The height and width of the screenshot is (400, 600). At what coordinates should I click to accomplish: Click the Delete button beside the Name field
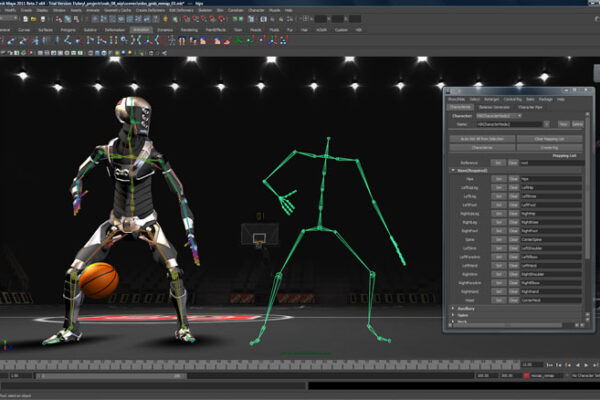[577, 124]
